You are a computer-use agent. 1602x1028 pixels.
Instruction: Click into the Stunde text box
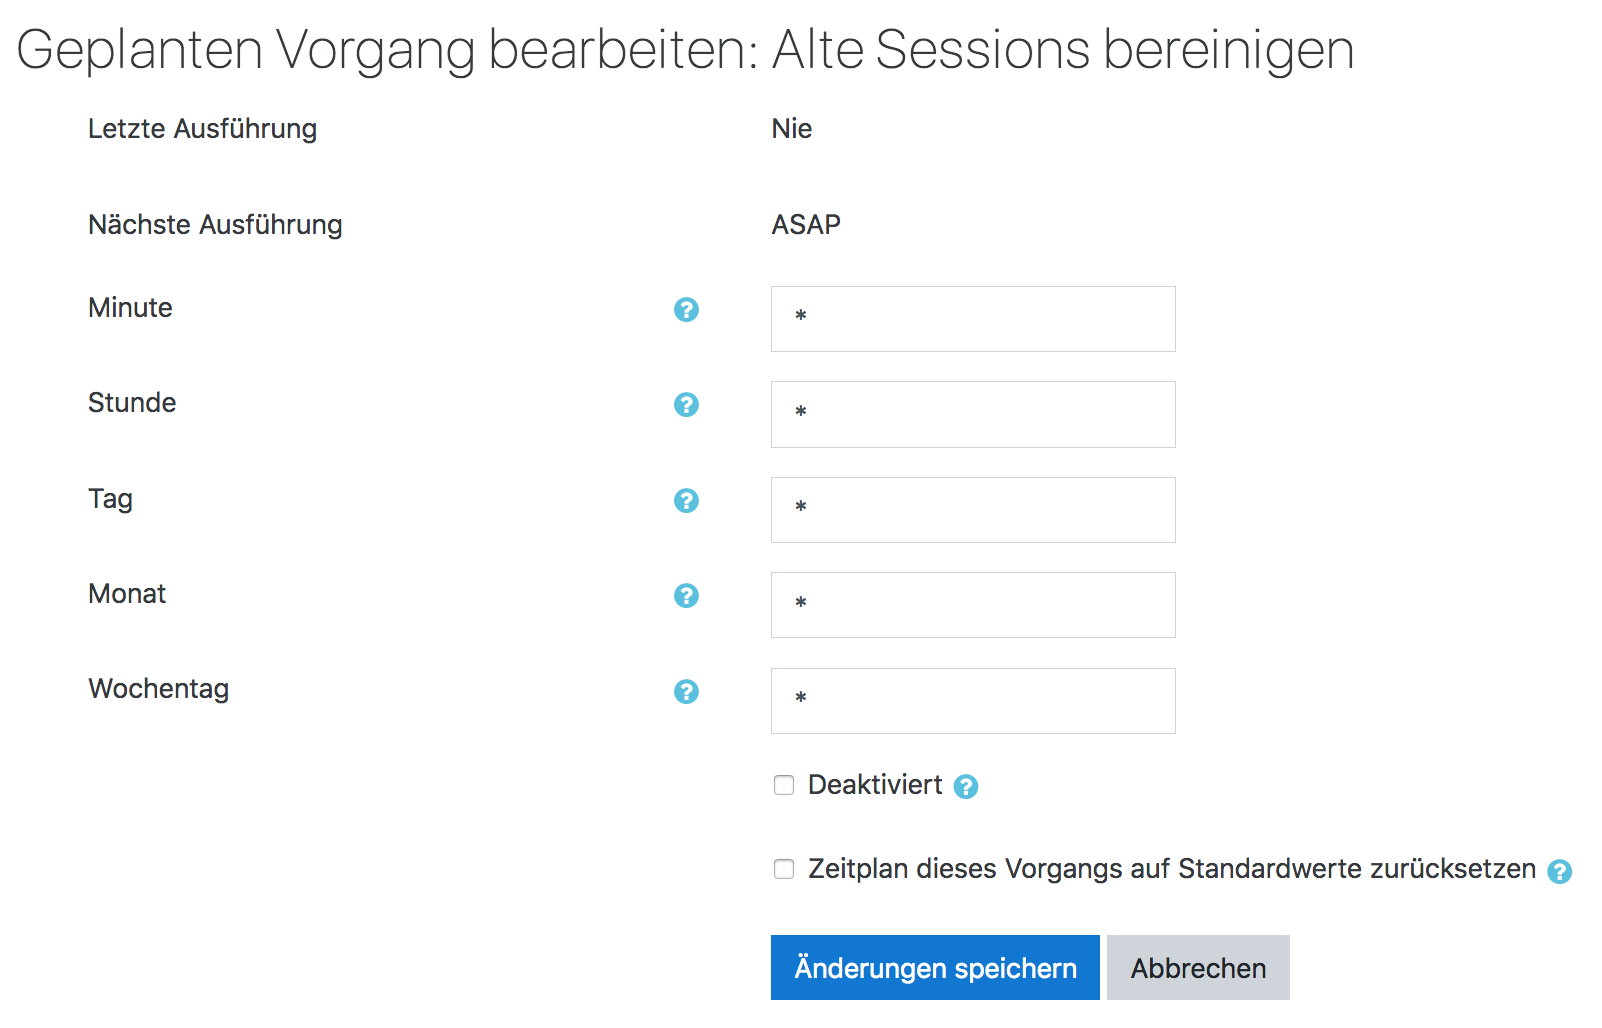coord(973,414)
